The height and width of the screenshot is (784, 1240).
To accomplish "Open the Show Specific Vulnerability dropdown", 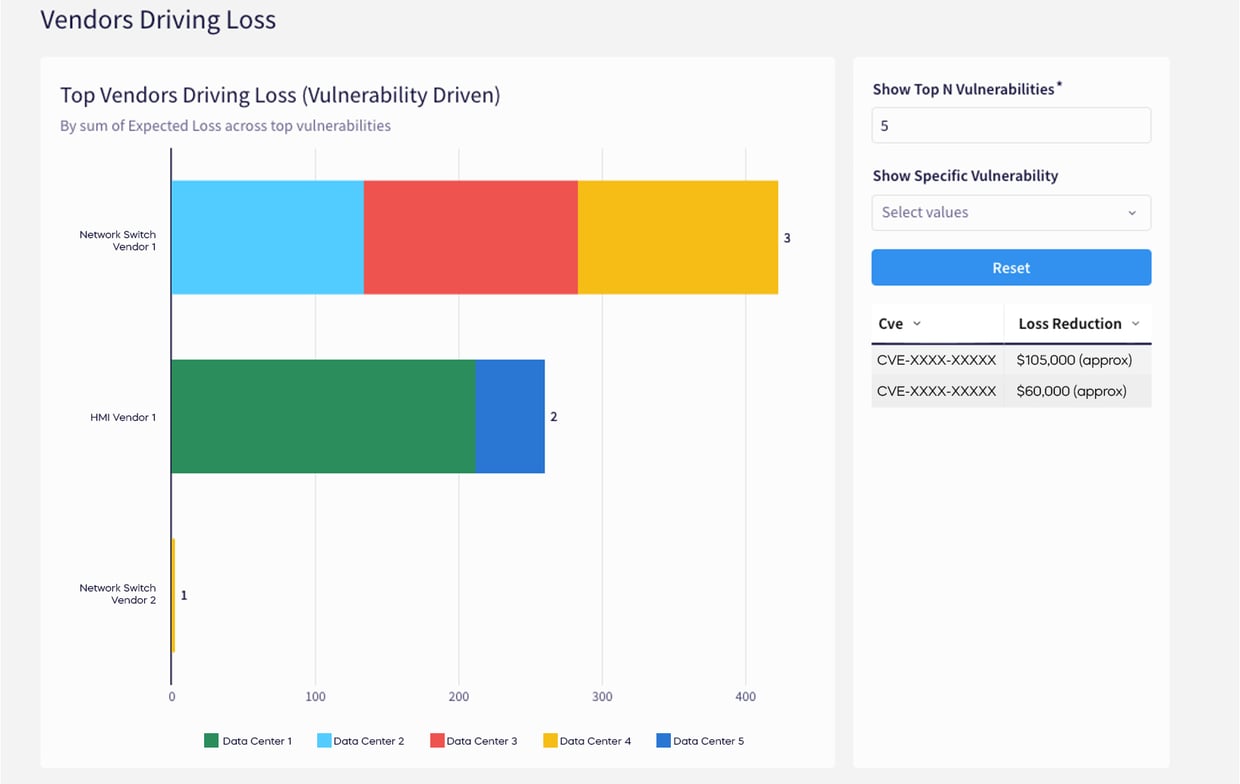I will [x=1011, y=213].
